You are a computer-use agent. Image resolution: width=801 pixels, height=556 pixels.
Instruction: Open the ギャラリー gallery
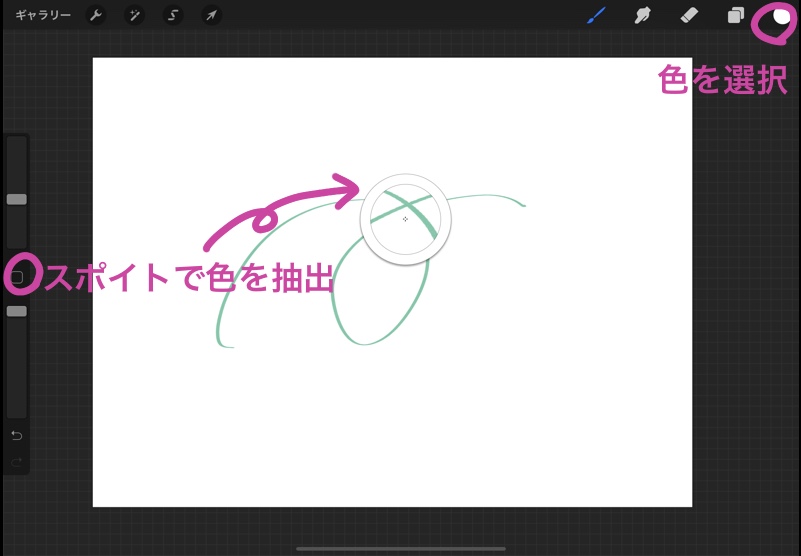tap(43, 15)
